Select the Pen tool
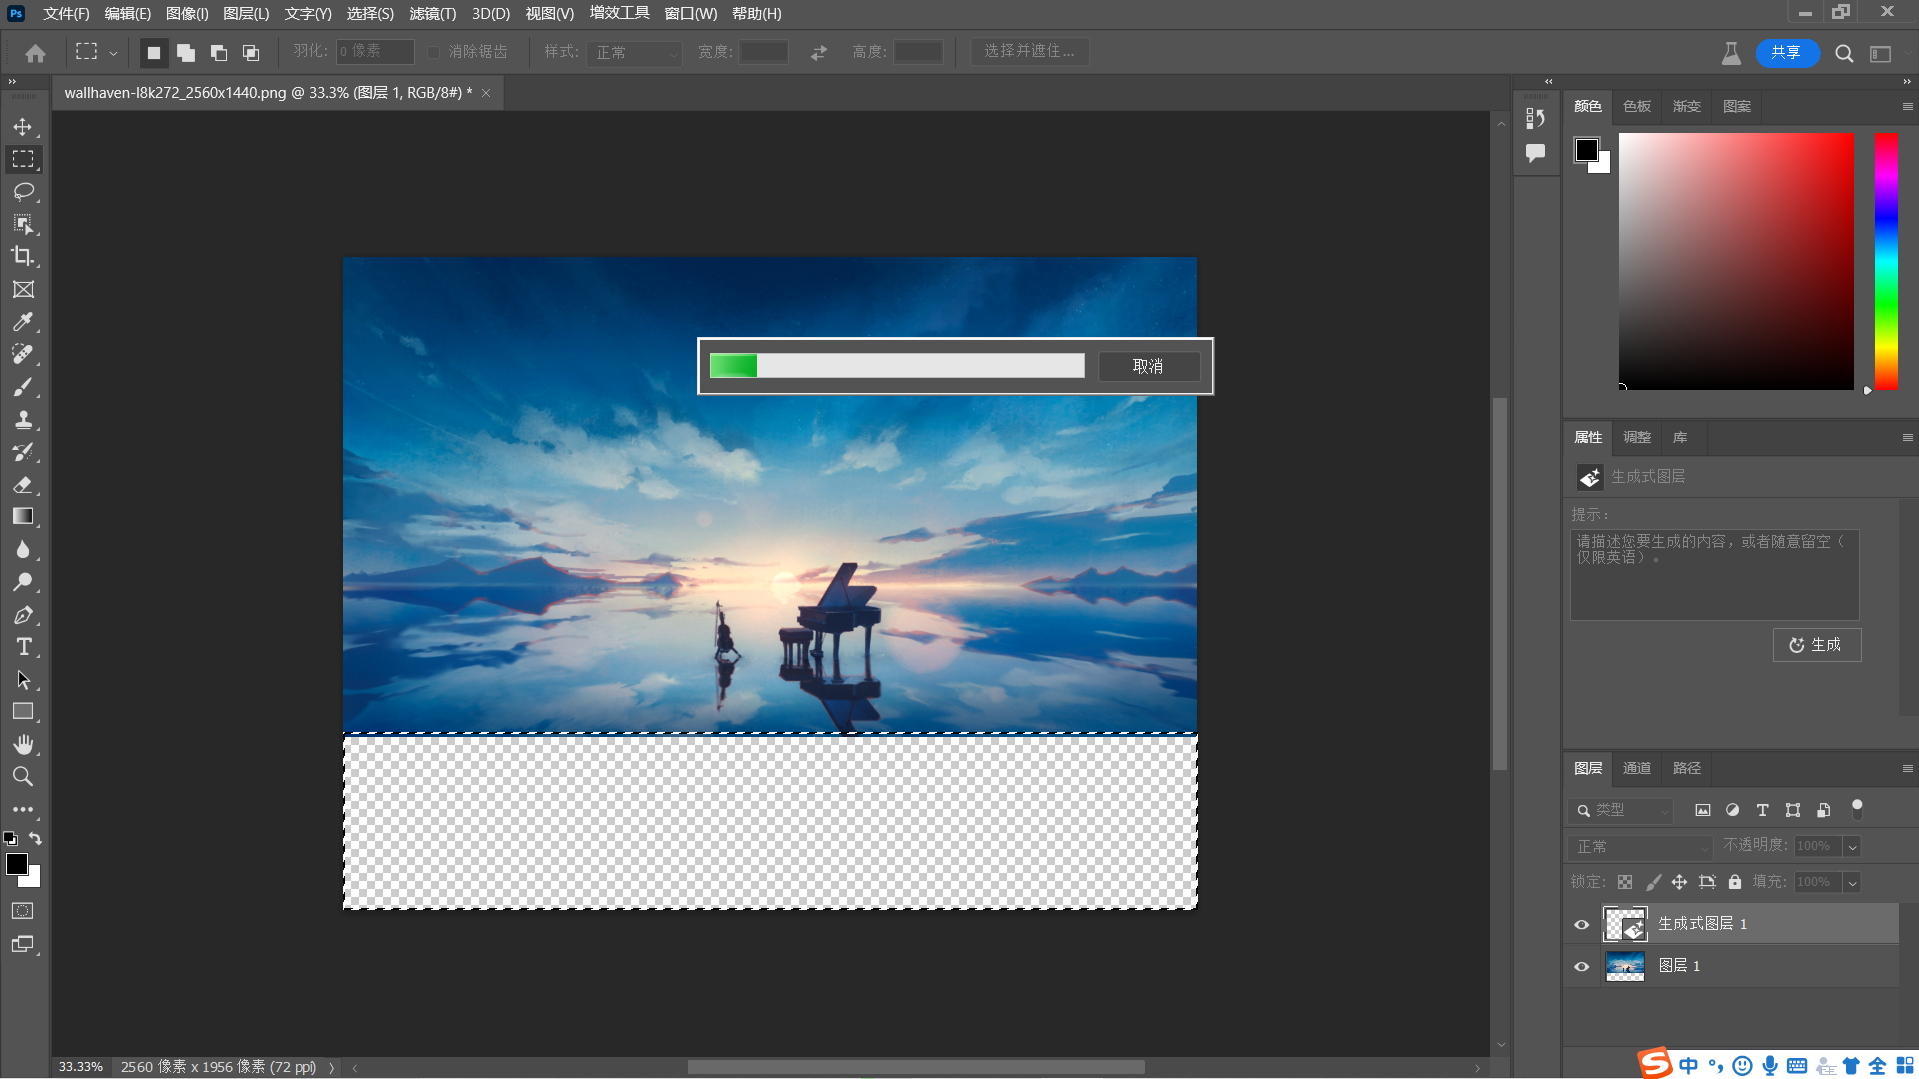This screenshot has width=1919, height=1079. coord(23,614)
